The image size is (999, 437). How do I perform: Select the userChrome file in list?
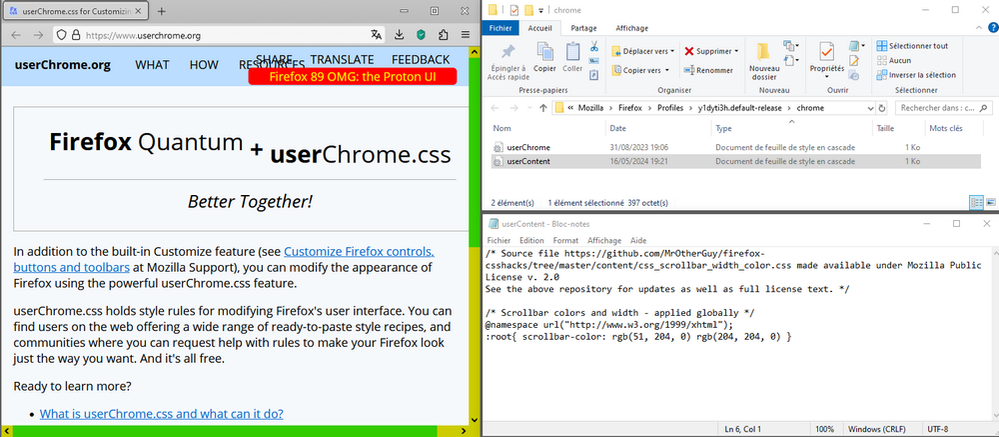click(x=528, y=147)
